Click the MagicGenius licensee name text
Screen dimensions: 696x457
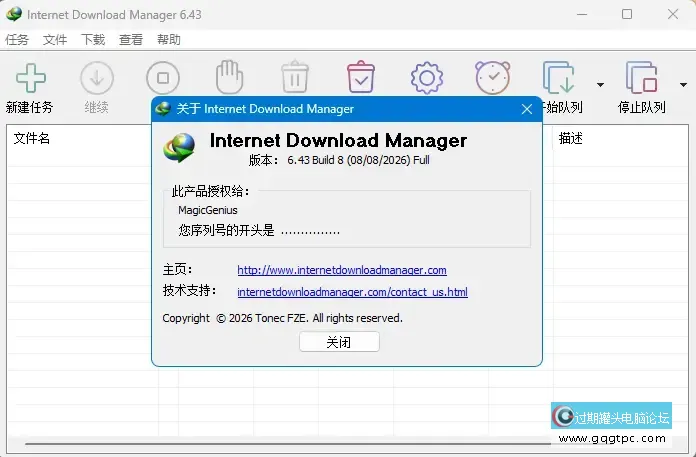click(x=208, y=210)
